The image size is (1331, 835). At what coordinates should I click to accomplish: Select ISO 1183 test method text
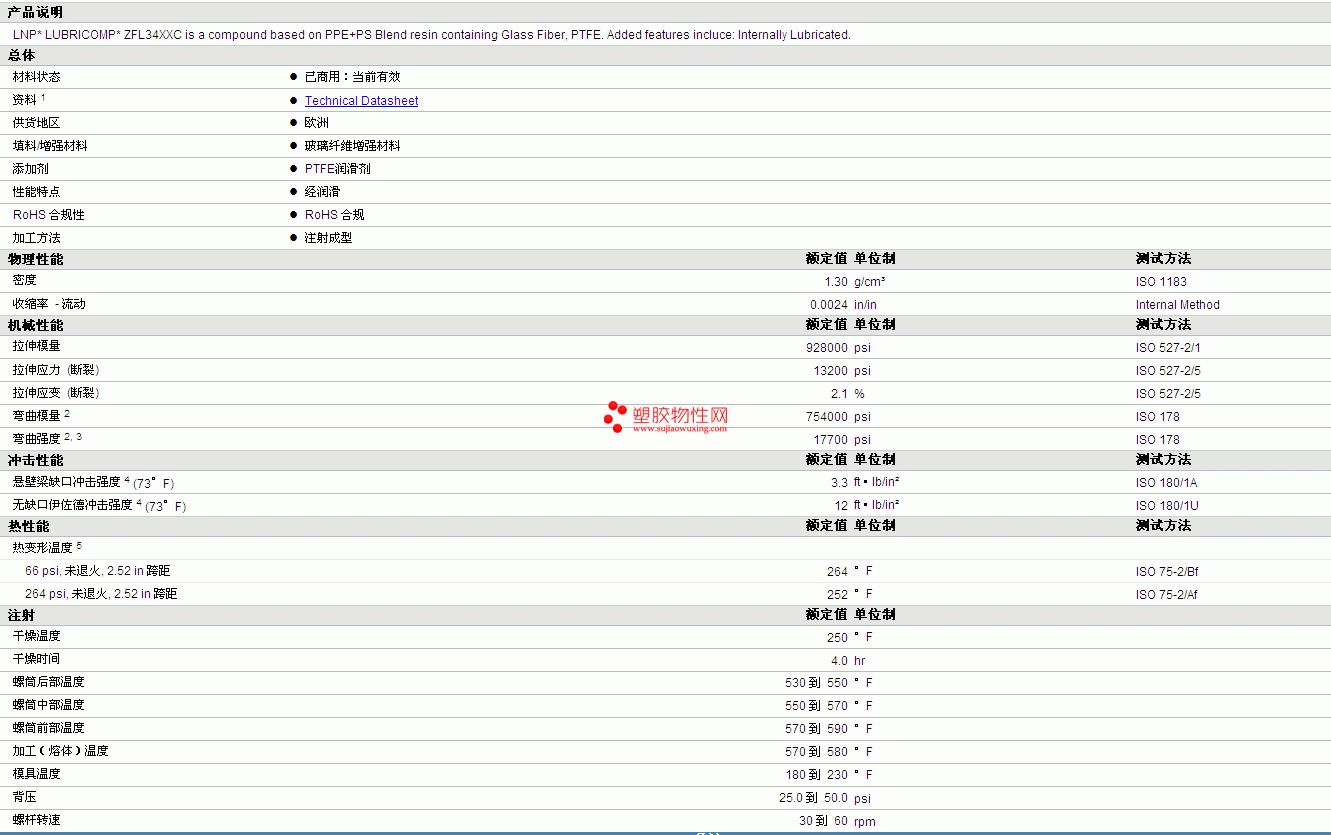[x=1161, y=282]
